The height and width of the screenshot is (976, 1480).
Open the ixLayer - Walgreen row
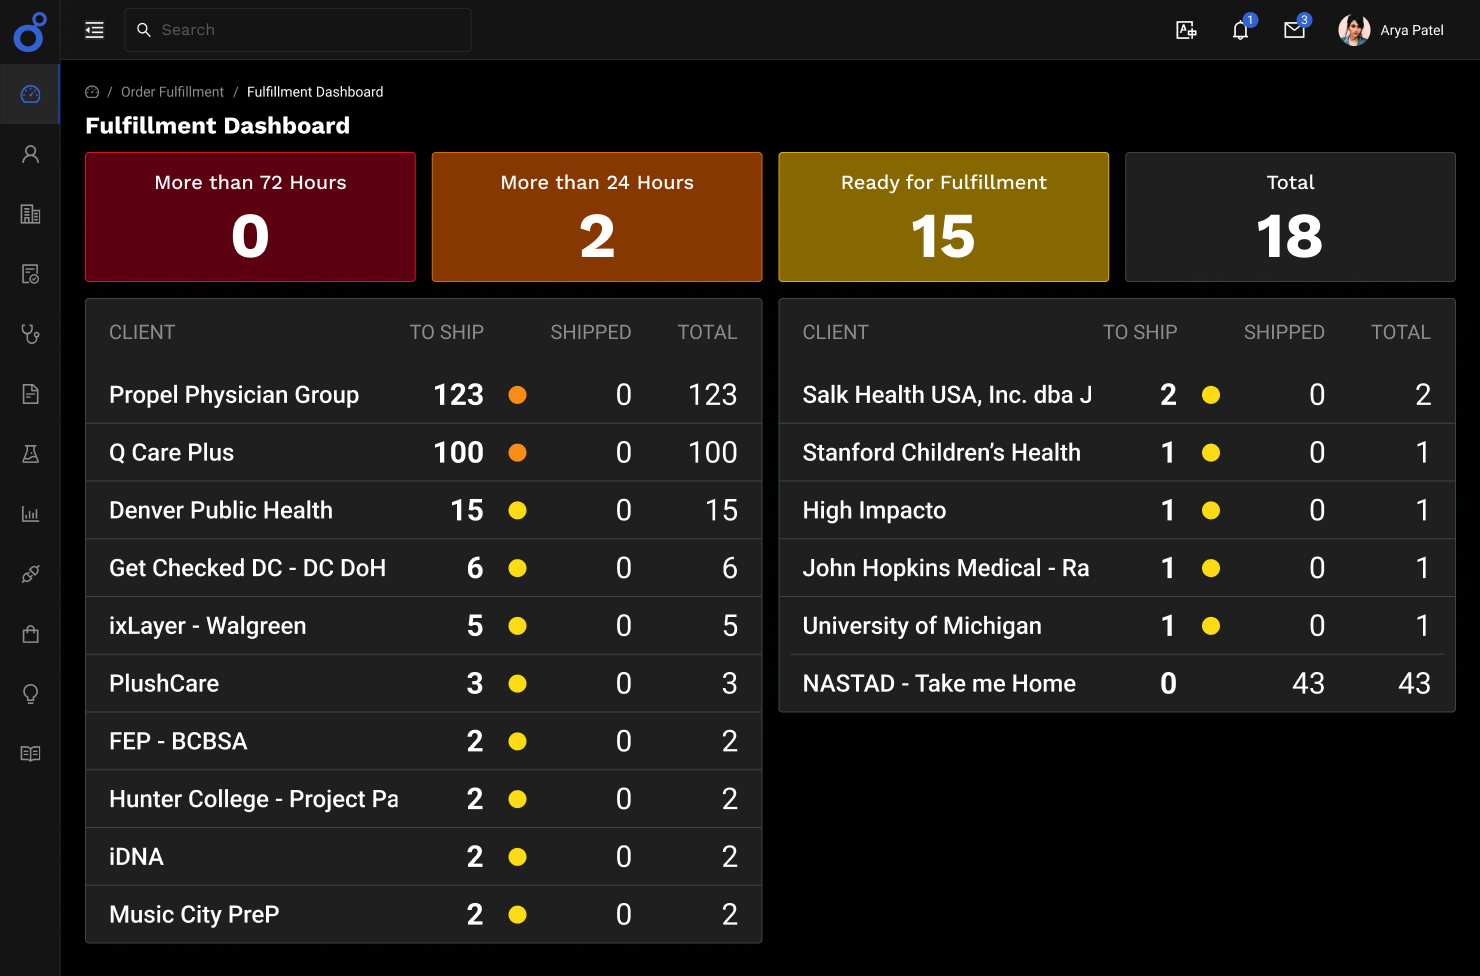[423, 626]
